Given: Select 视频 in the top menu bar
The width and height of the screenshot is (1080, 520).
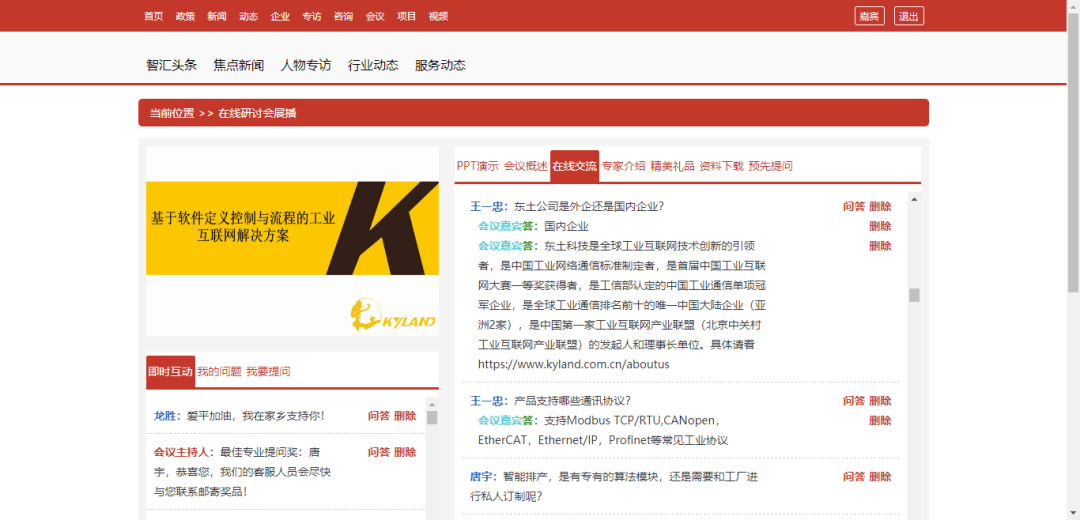Looking at the screenshot, I should tap(438, 16).
